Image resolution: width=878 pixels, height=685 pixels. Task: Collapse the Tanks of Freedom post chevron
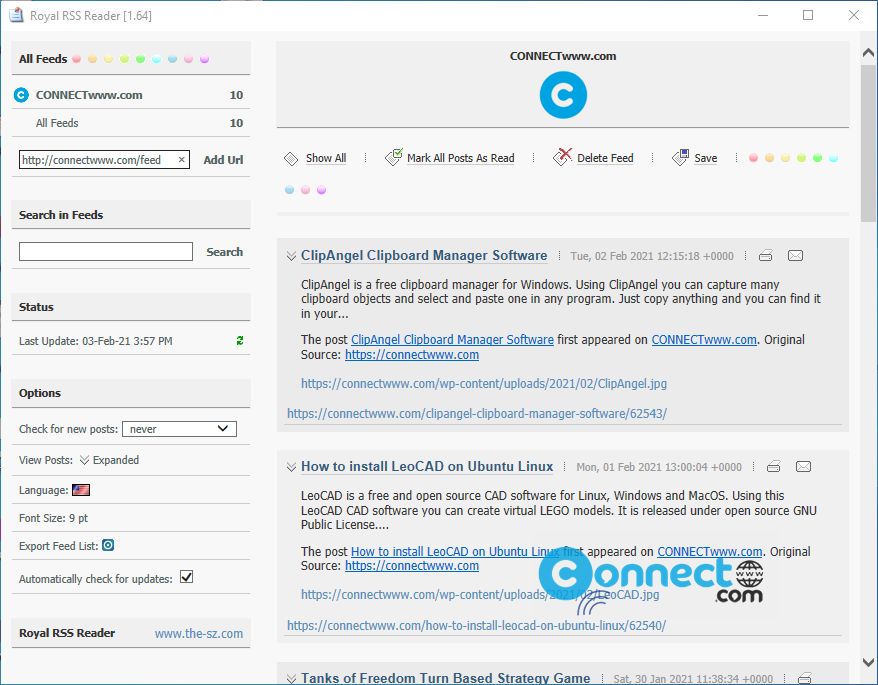pos(291,678)
